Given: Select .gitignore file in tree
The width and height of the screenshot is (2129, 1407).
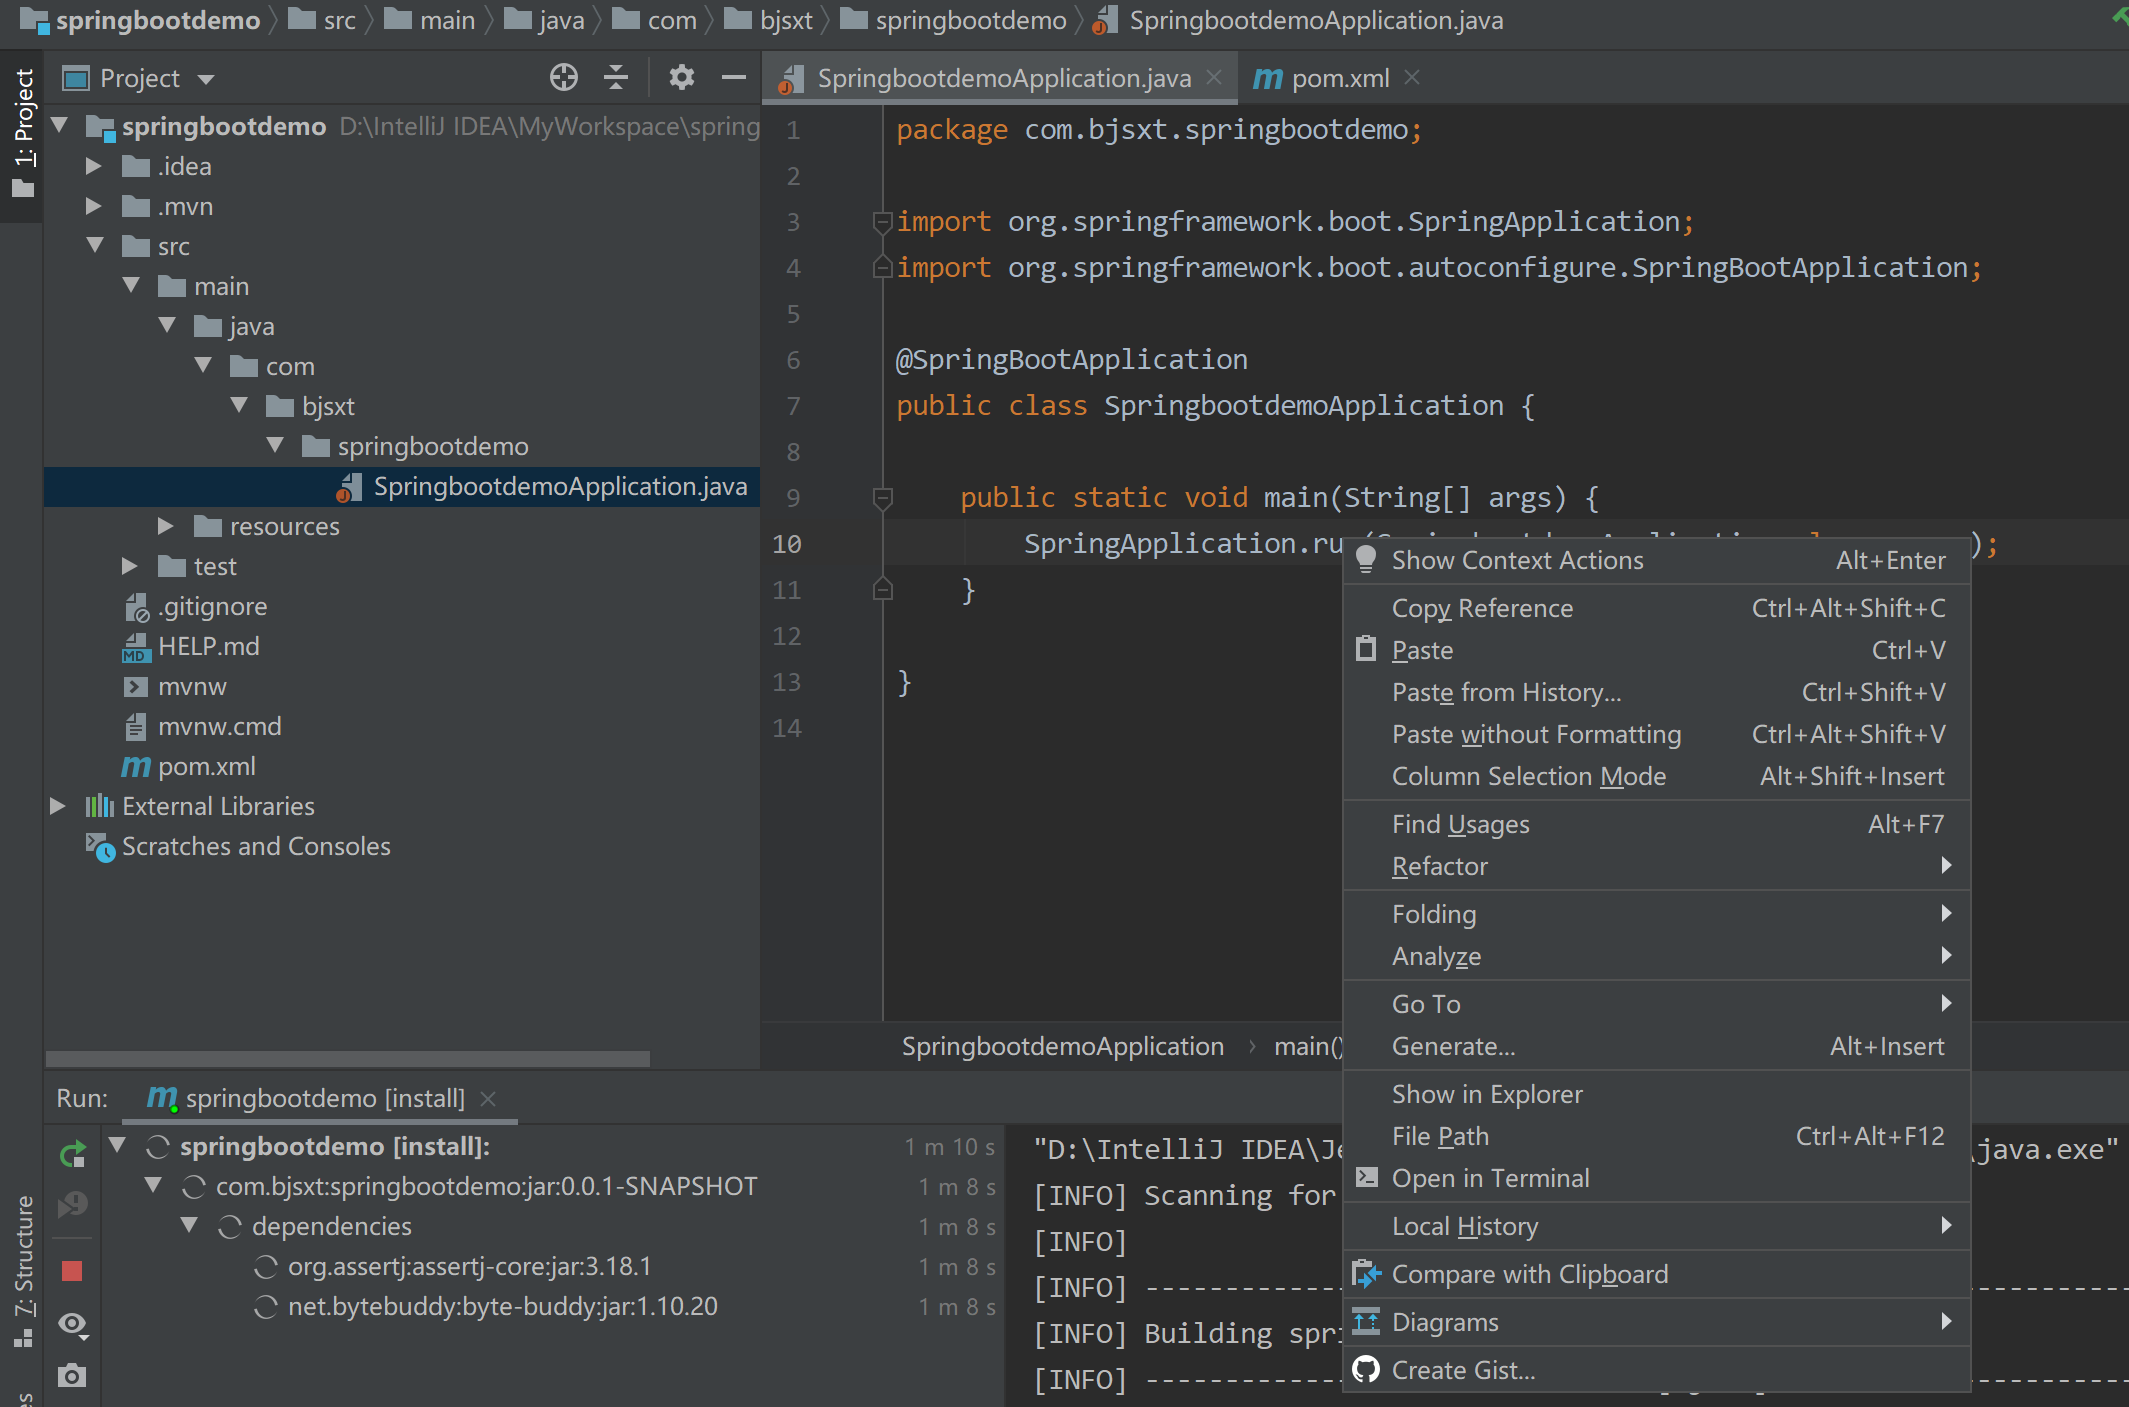Looking at the screenshot, I should [x=212, y=606].
